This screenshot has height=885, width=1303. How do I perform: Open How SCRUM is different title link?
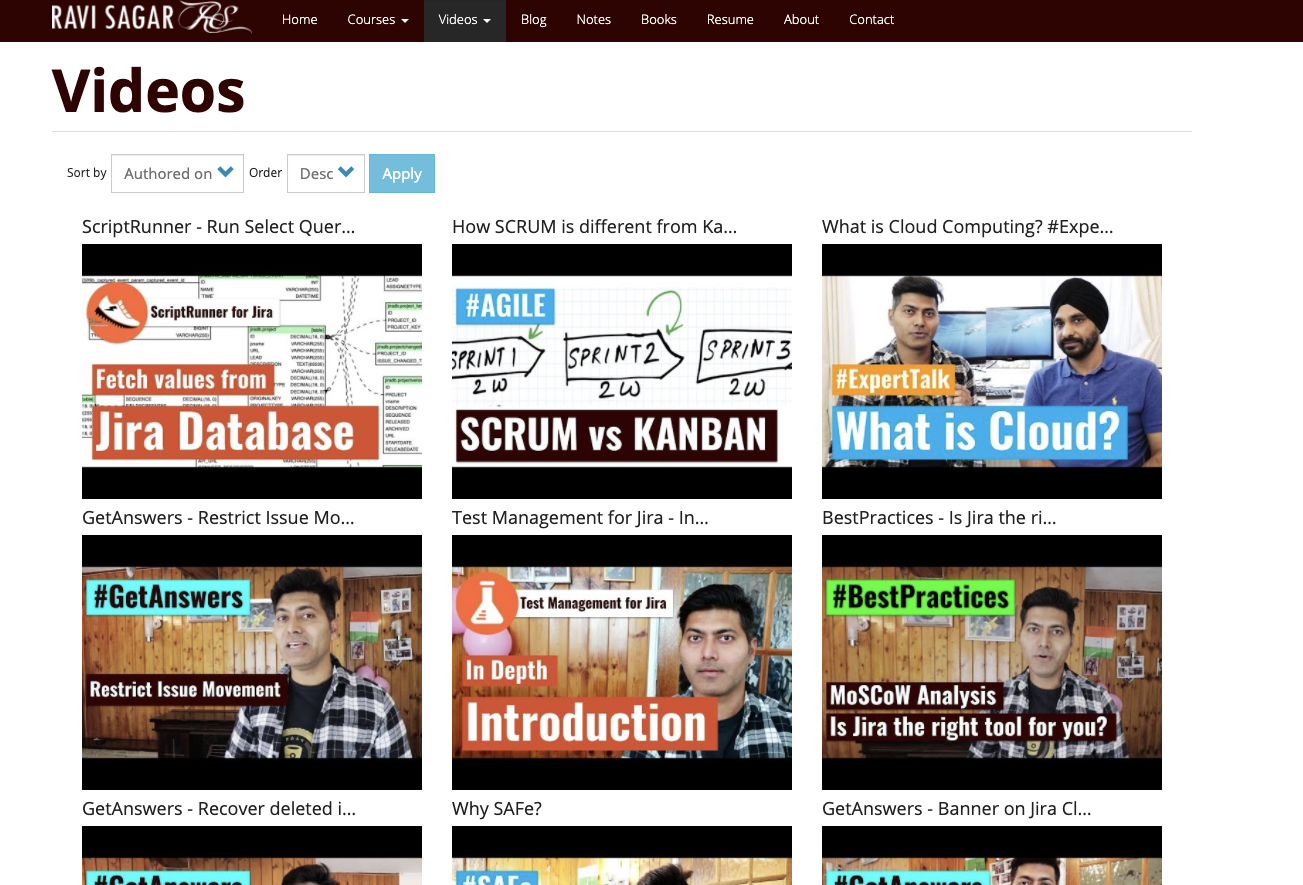(x=594, y=227)
